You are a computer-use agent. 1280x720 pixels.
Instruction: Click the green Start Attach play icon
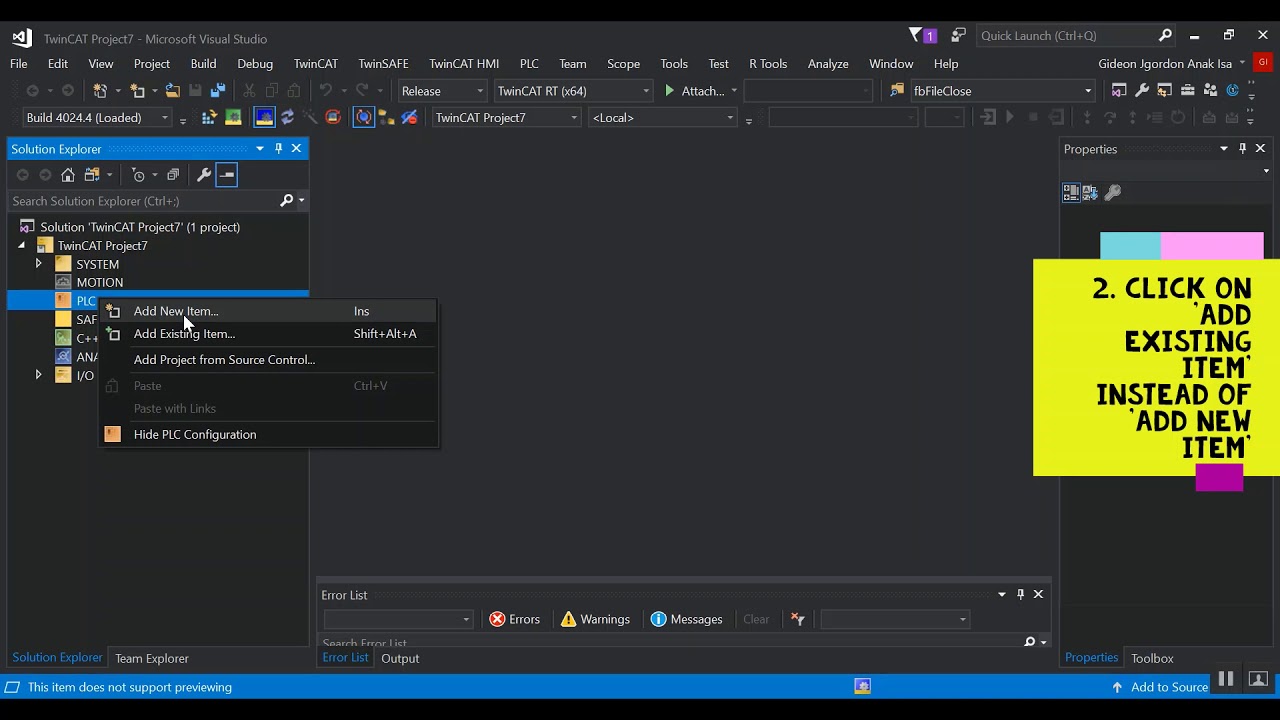pos(670,91)
